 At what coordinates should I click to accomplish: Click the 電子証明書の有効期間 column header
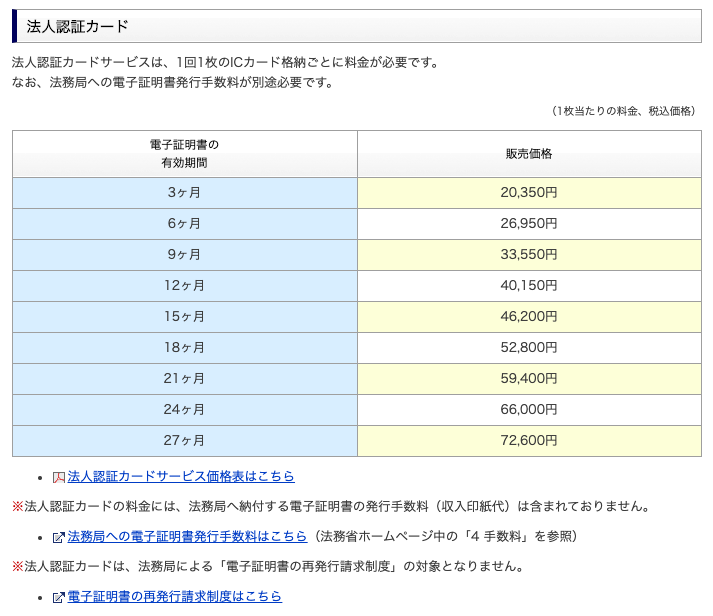[184, 153]
